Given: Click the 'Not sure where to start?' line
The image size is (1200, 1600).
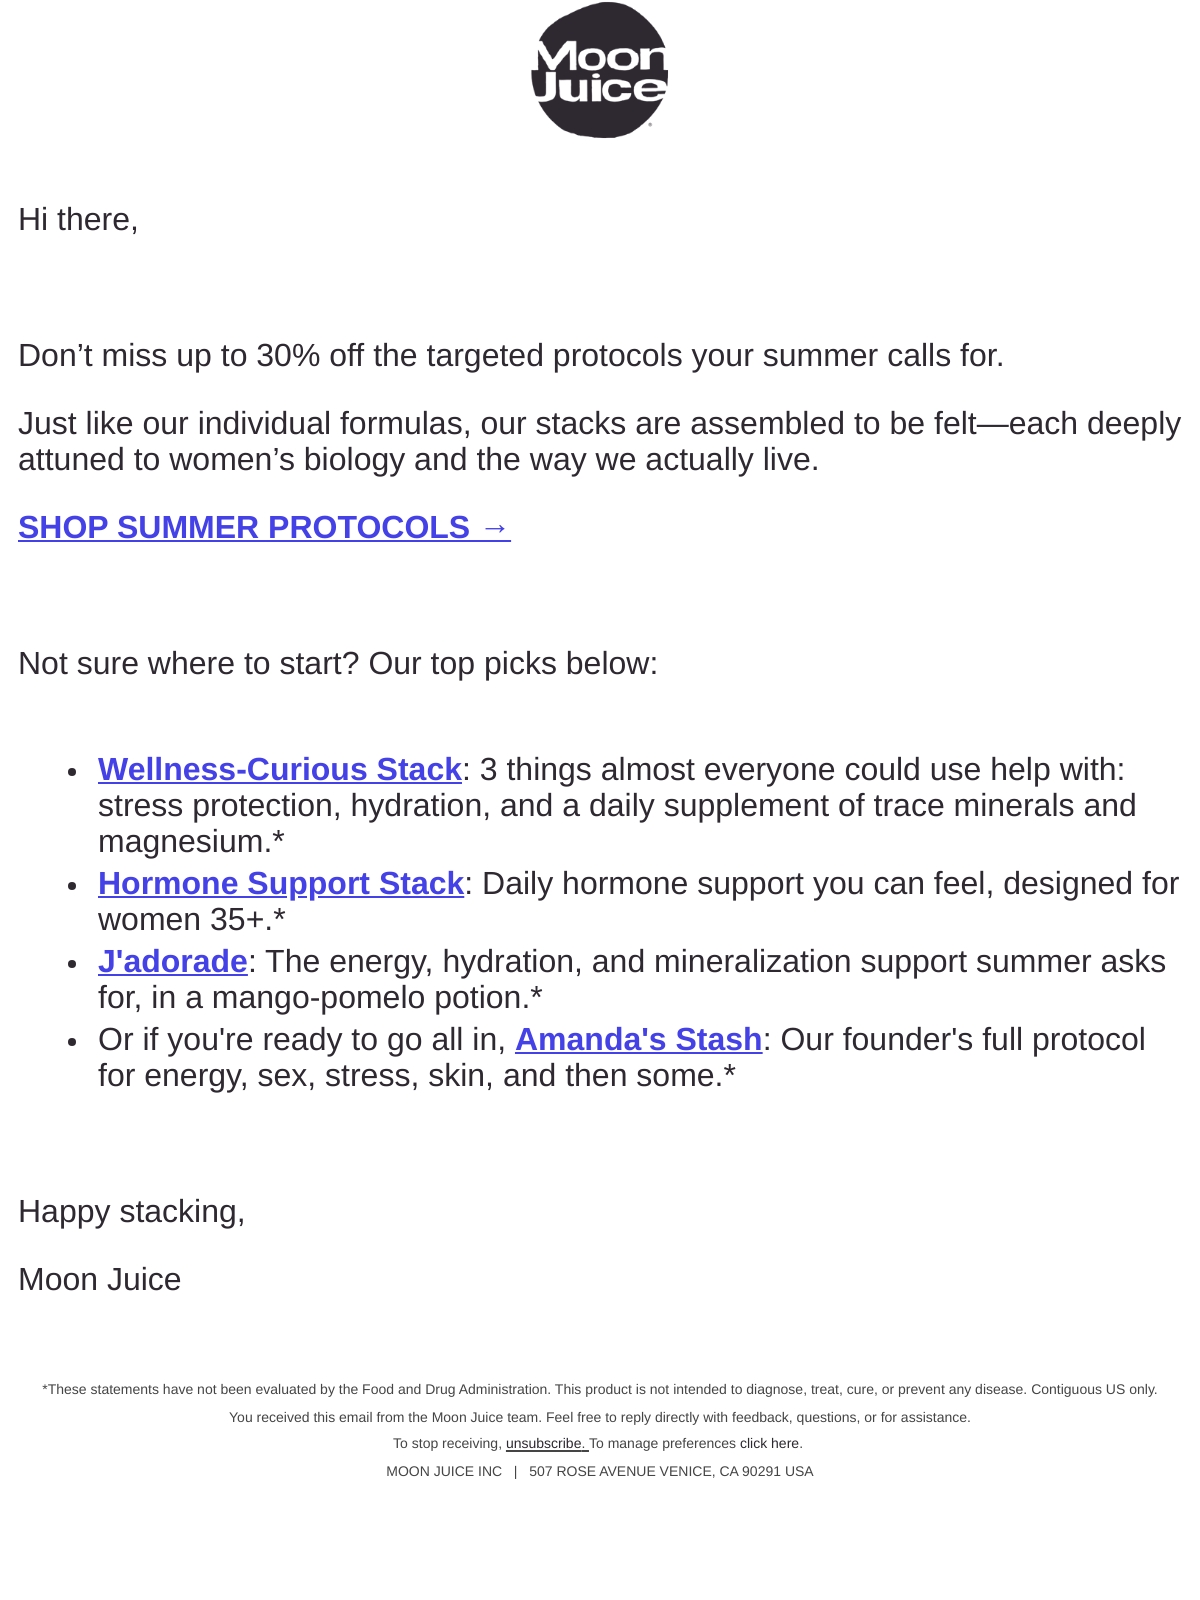Looking at the screenshot, I should point(338,663).
